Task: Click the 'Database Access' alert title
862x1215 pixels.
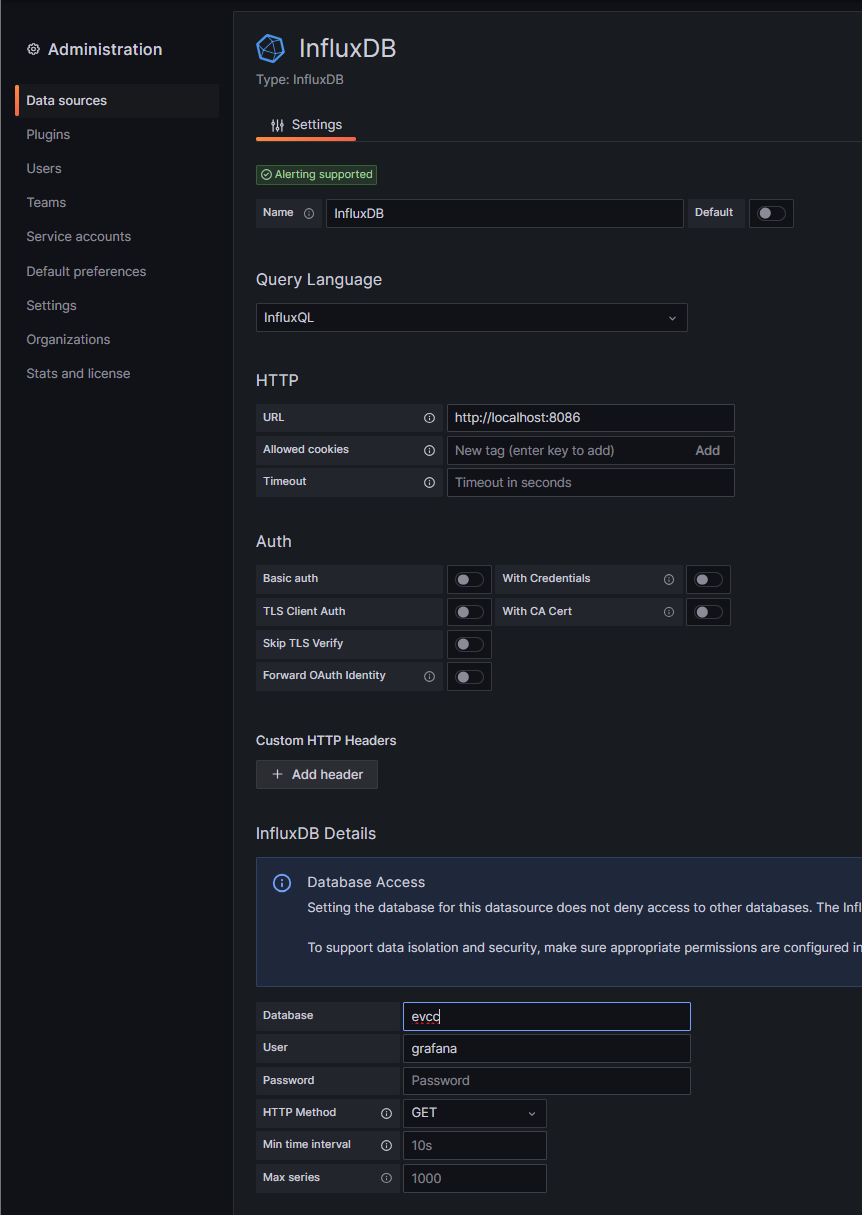Action: pyautogui.click(x=366, y=882)
